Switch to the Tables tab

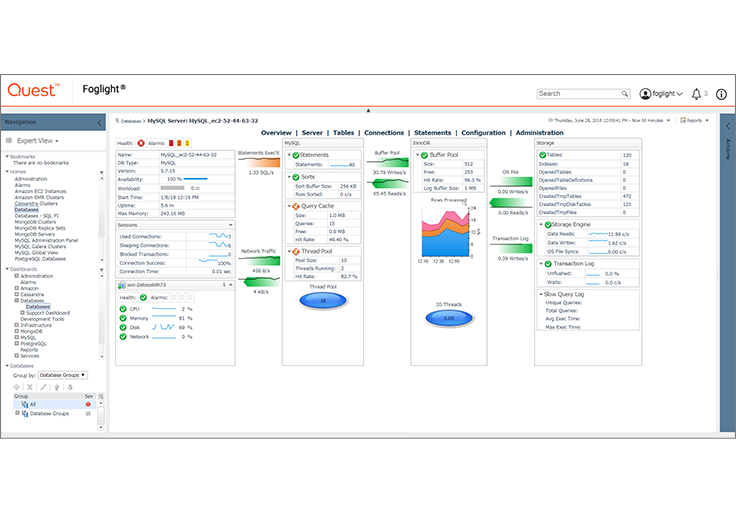point(344,133)
